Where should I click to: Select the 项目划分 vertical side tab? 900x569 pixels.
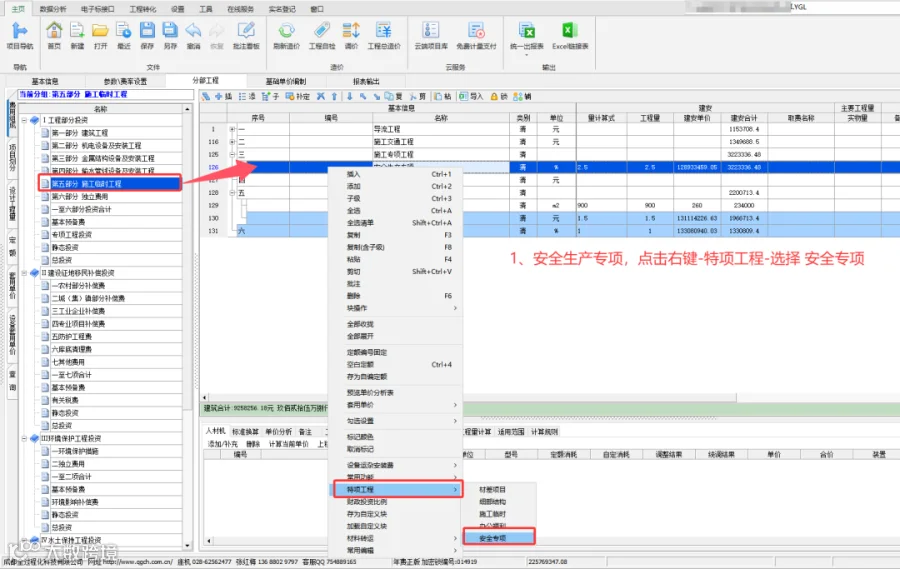click(12, 157)
